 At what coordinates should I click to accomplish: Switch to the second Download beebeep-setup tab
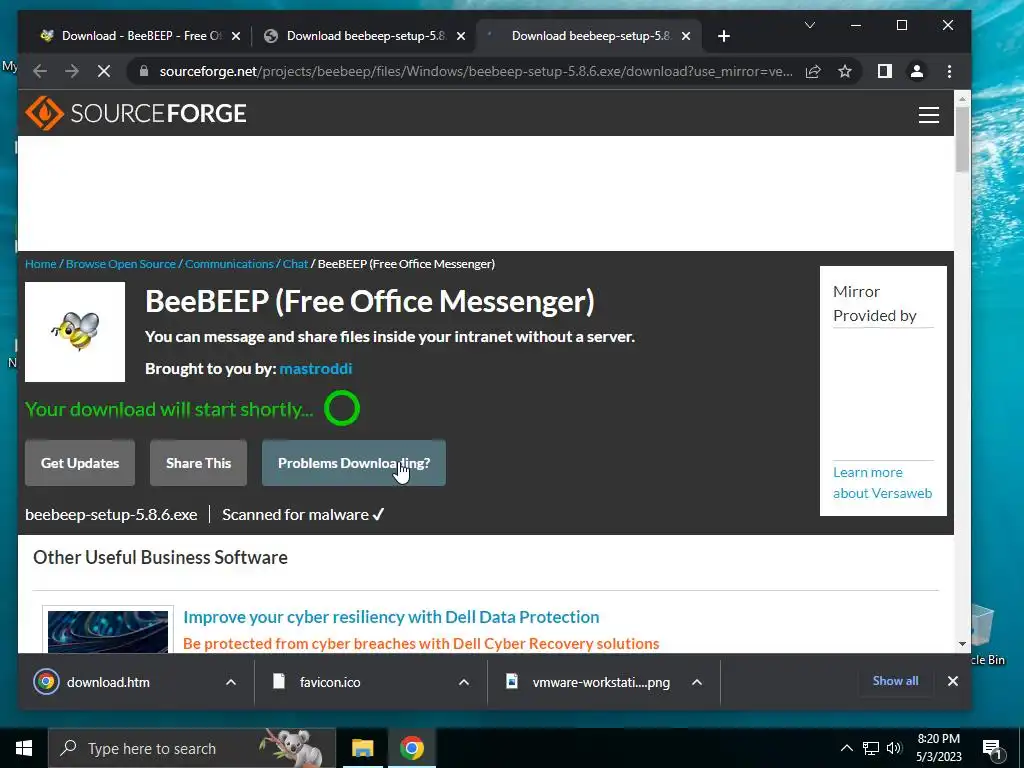366,36
